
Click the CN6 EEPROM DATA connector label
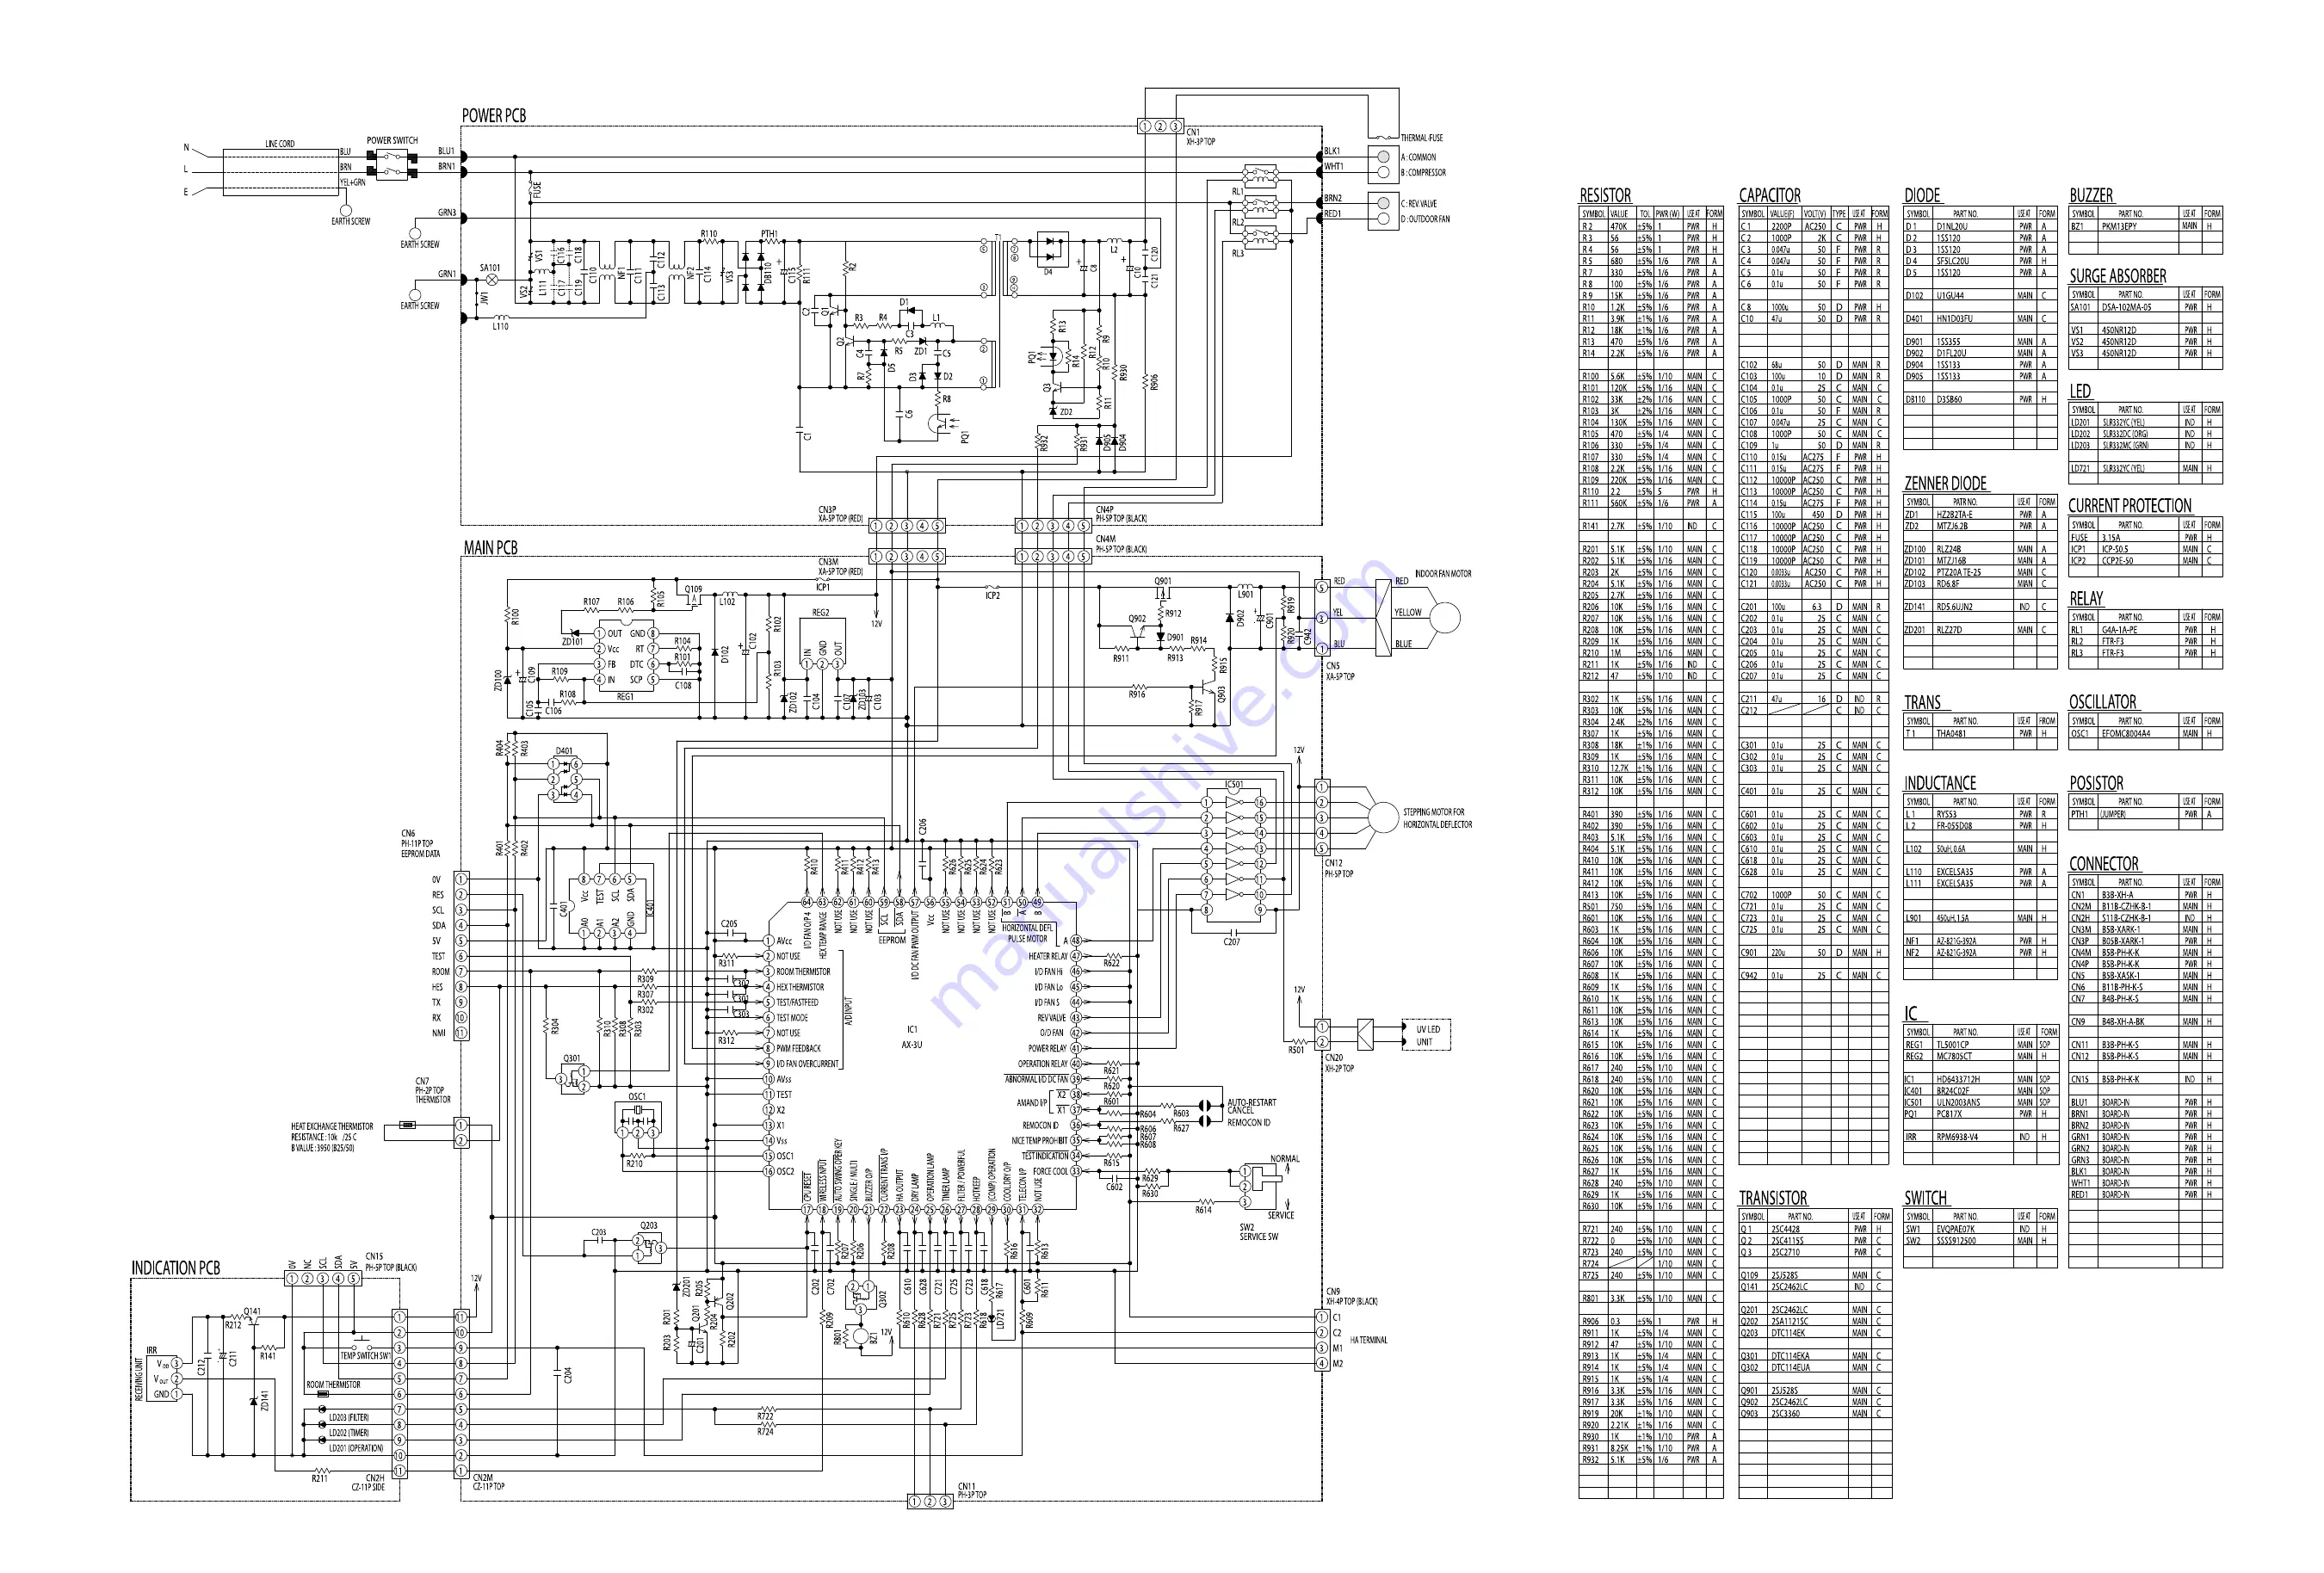[x=420, y=844]
